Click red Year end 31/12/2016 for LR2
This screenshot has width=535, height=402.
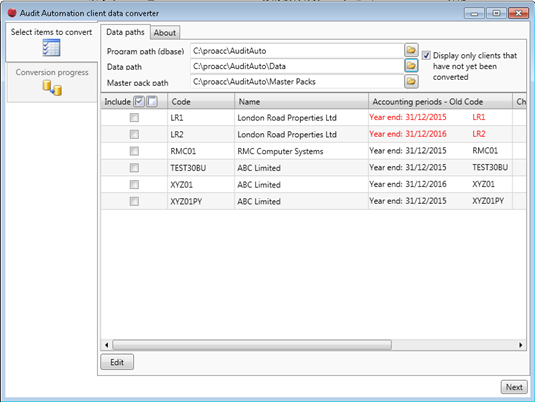pyautogui.click(x=408, y=134)
